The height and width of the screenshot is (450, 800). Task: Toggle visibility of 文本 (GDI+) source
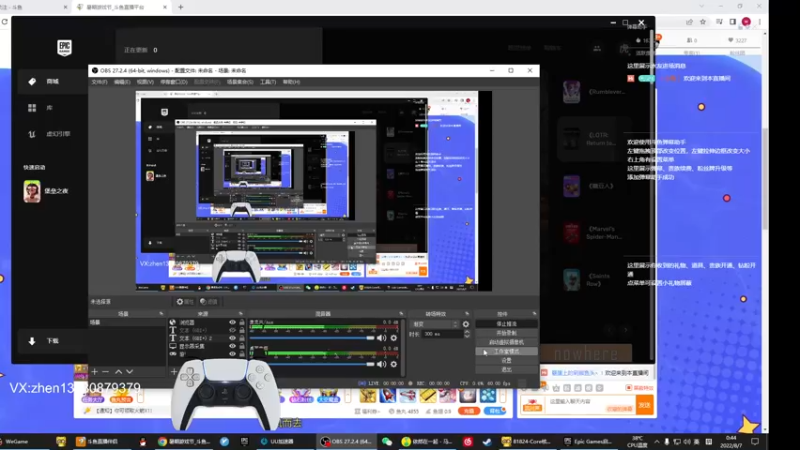point(232,330)
